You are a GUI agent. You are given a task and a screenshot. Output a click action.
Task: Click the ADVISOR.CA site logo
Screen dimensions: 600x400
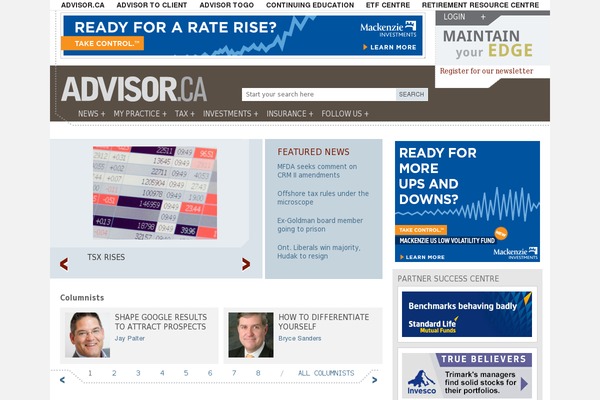pos(134,89)
